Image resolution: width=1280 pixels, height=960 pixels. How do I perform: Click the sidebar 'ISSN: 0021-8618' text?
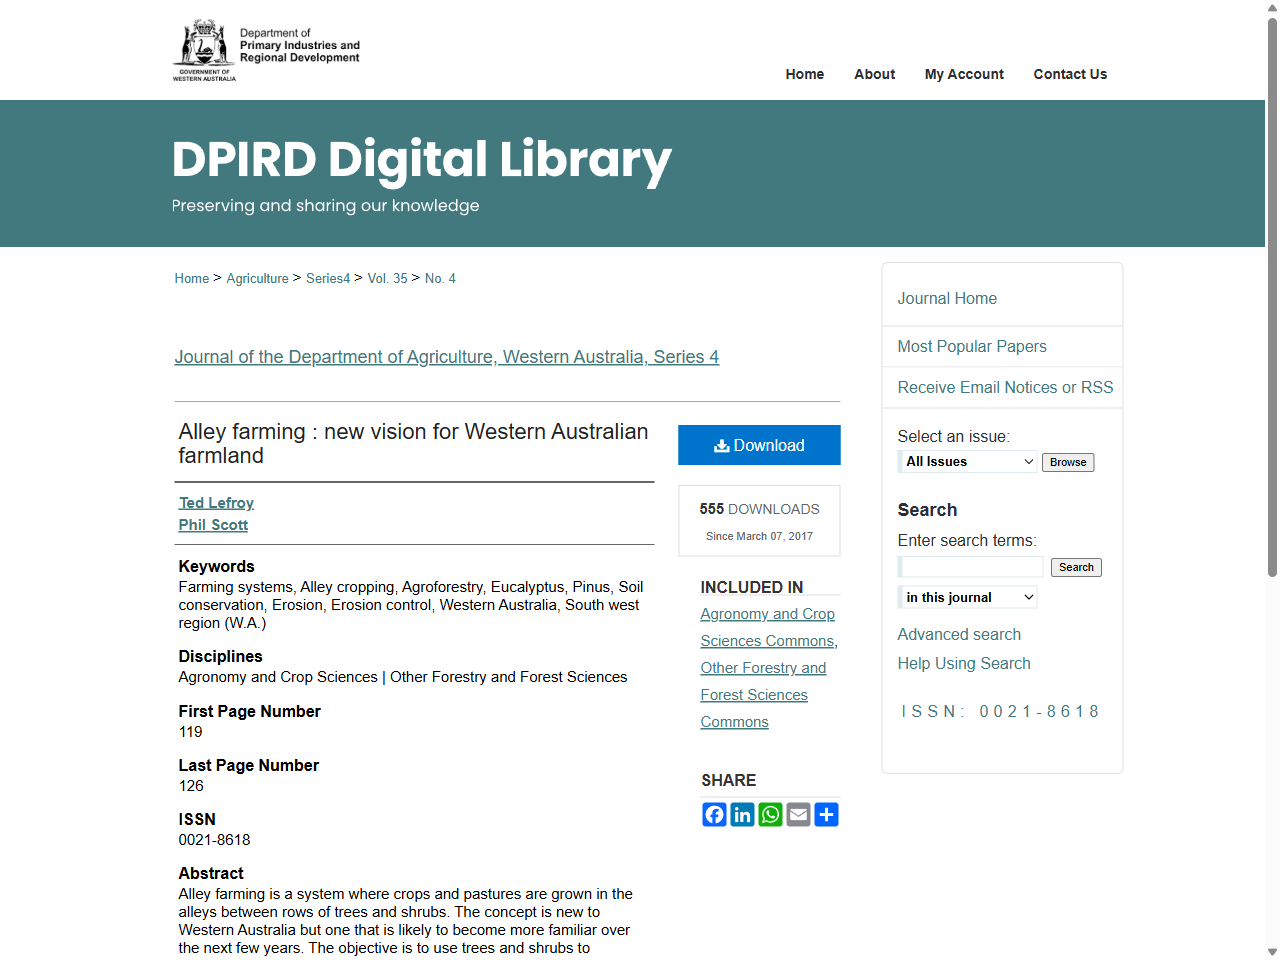point(999,711)
